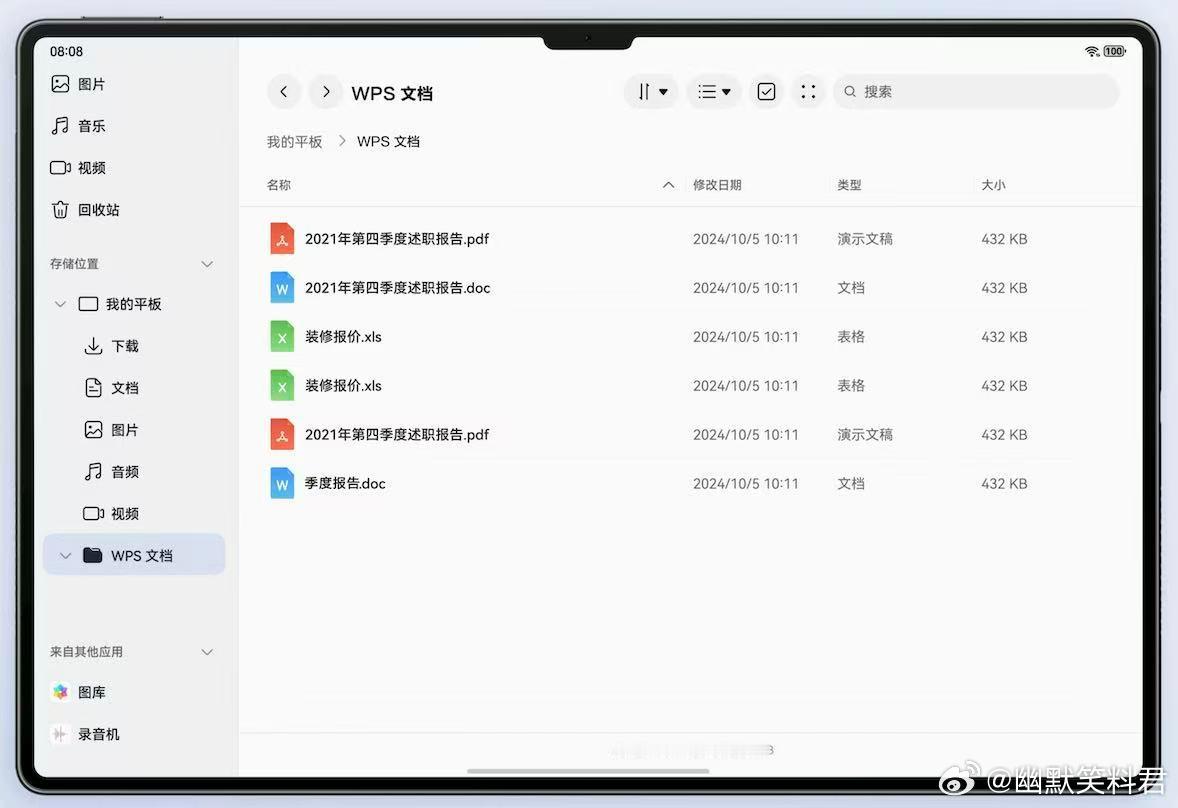Viewport: 1178px width, 808px height.
Task: Sort by the 名称 column header
Action: point(279,185)
